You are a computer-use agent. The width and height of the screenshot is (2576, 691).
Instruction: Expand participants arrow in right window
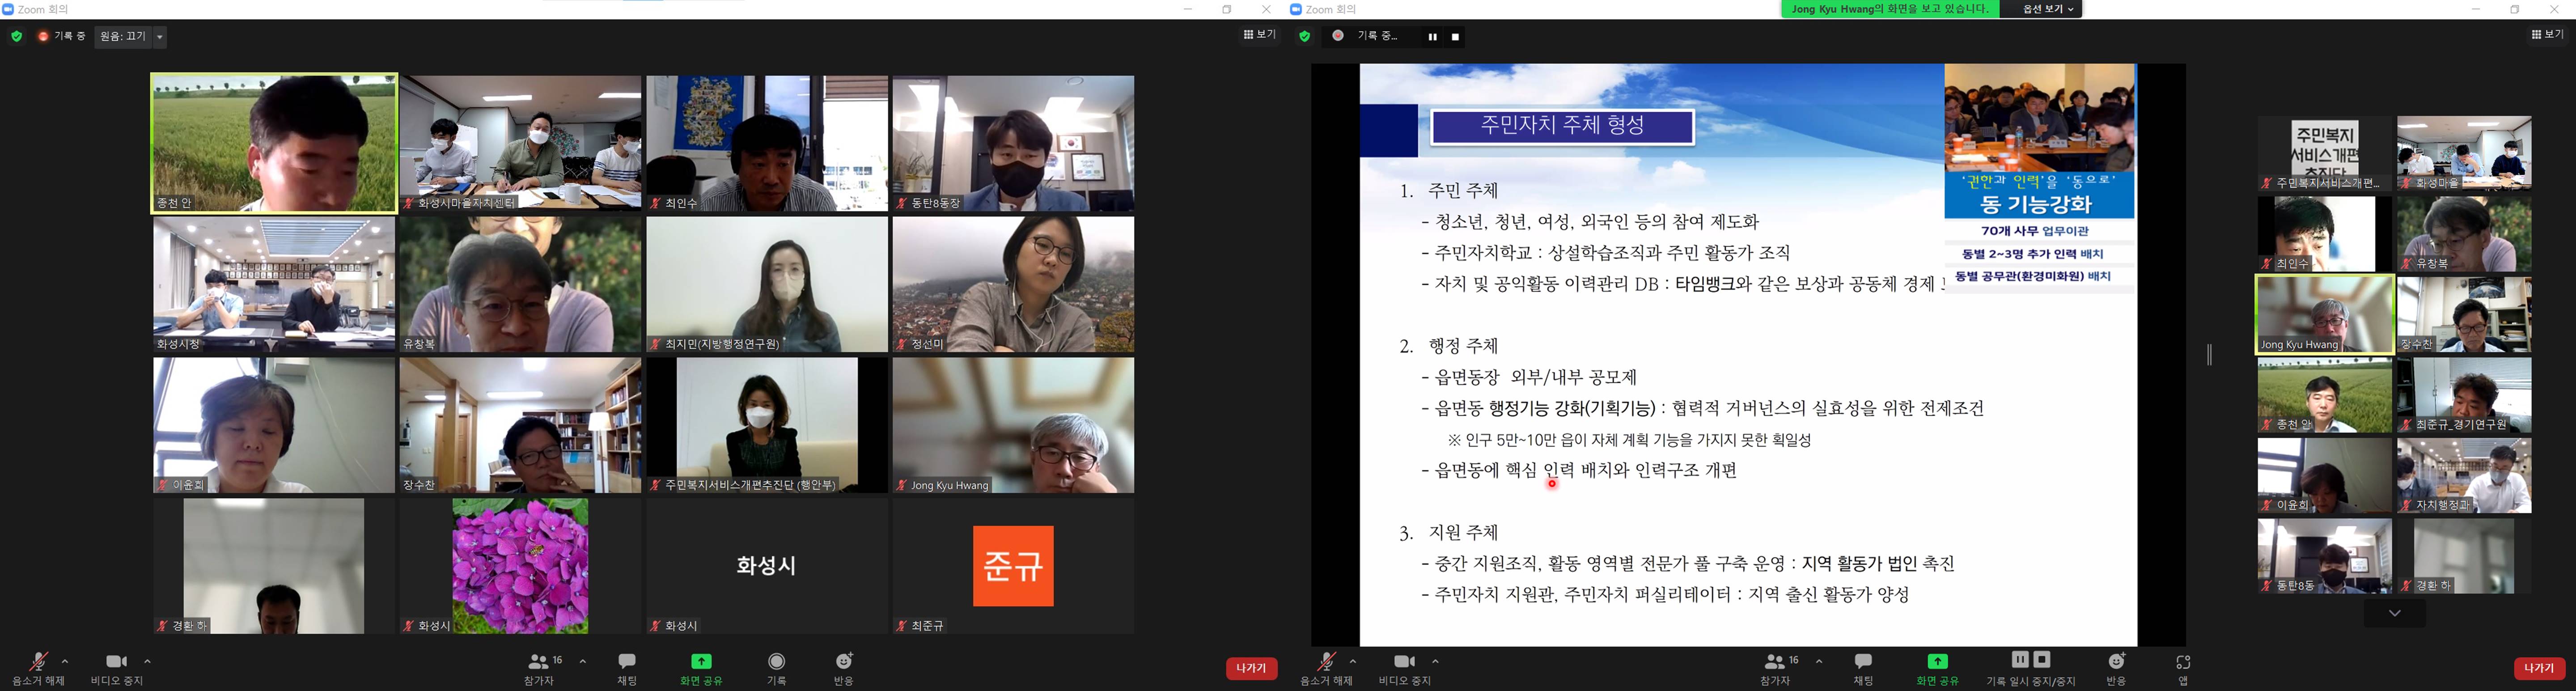pos(1818,661)
